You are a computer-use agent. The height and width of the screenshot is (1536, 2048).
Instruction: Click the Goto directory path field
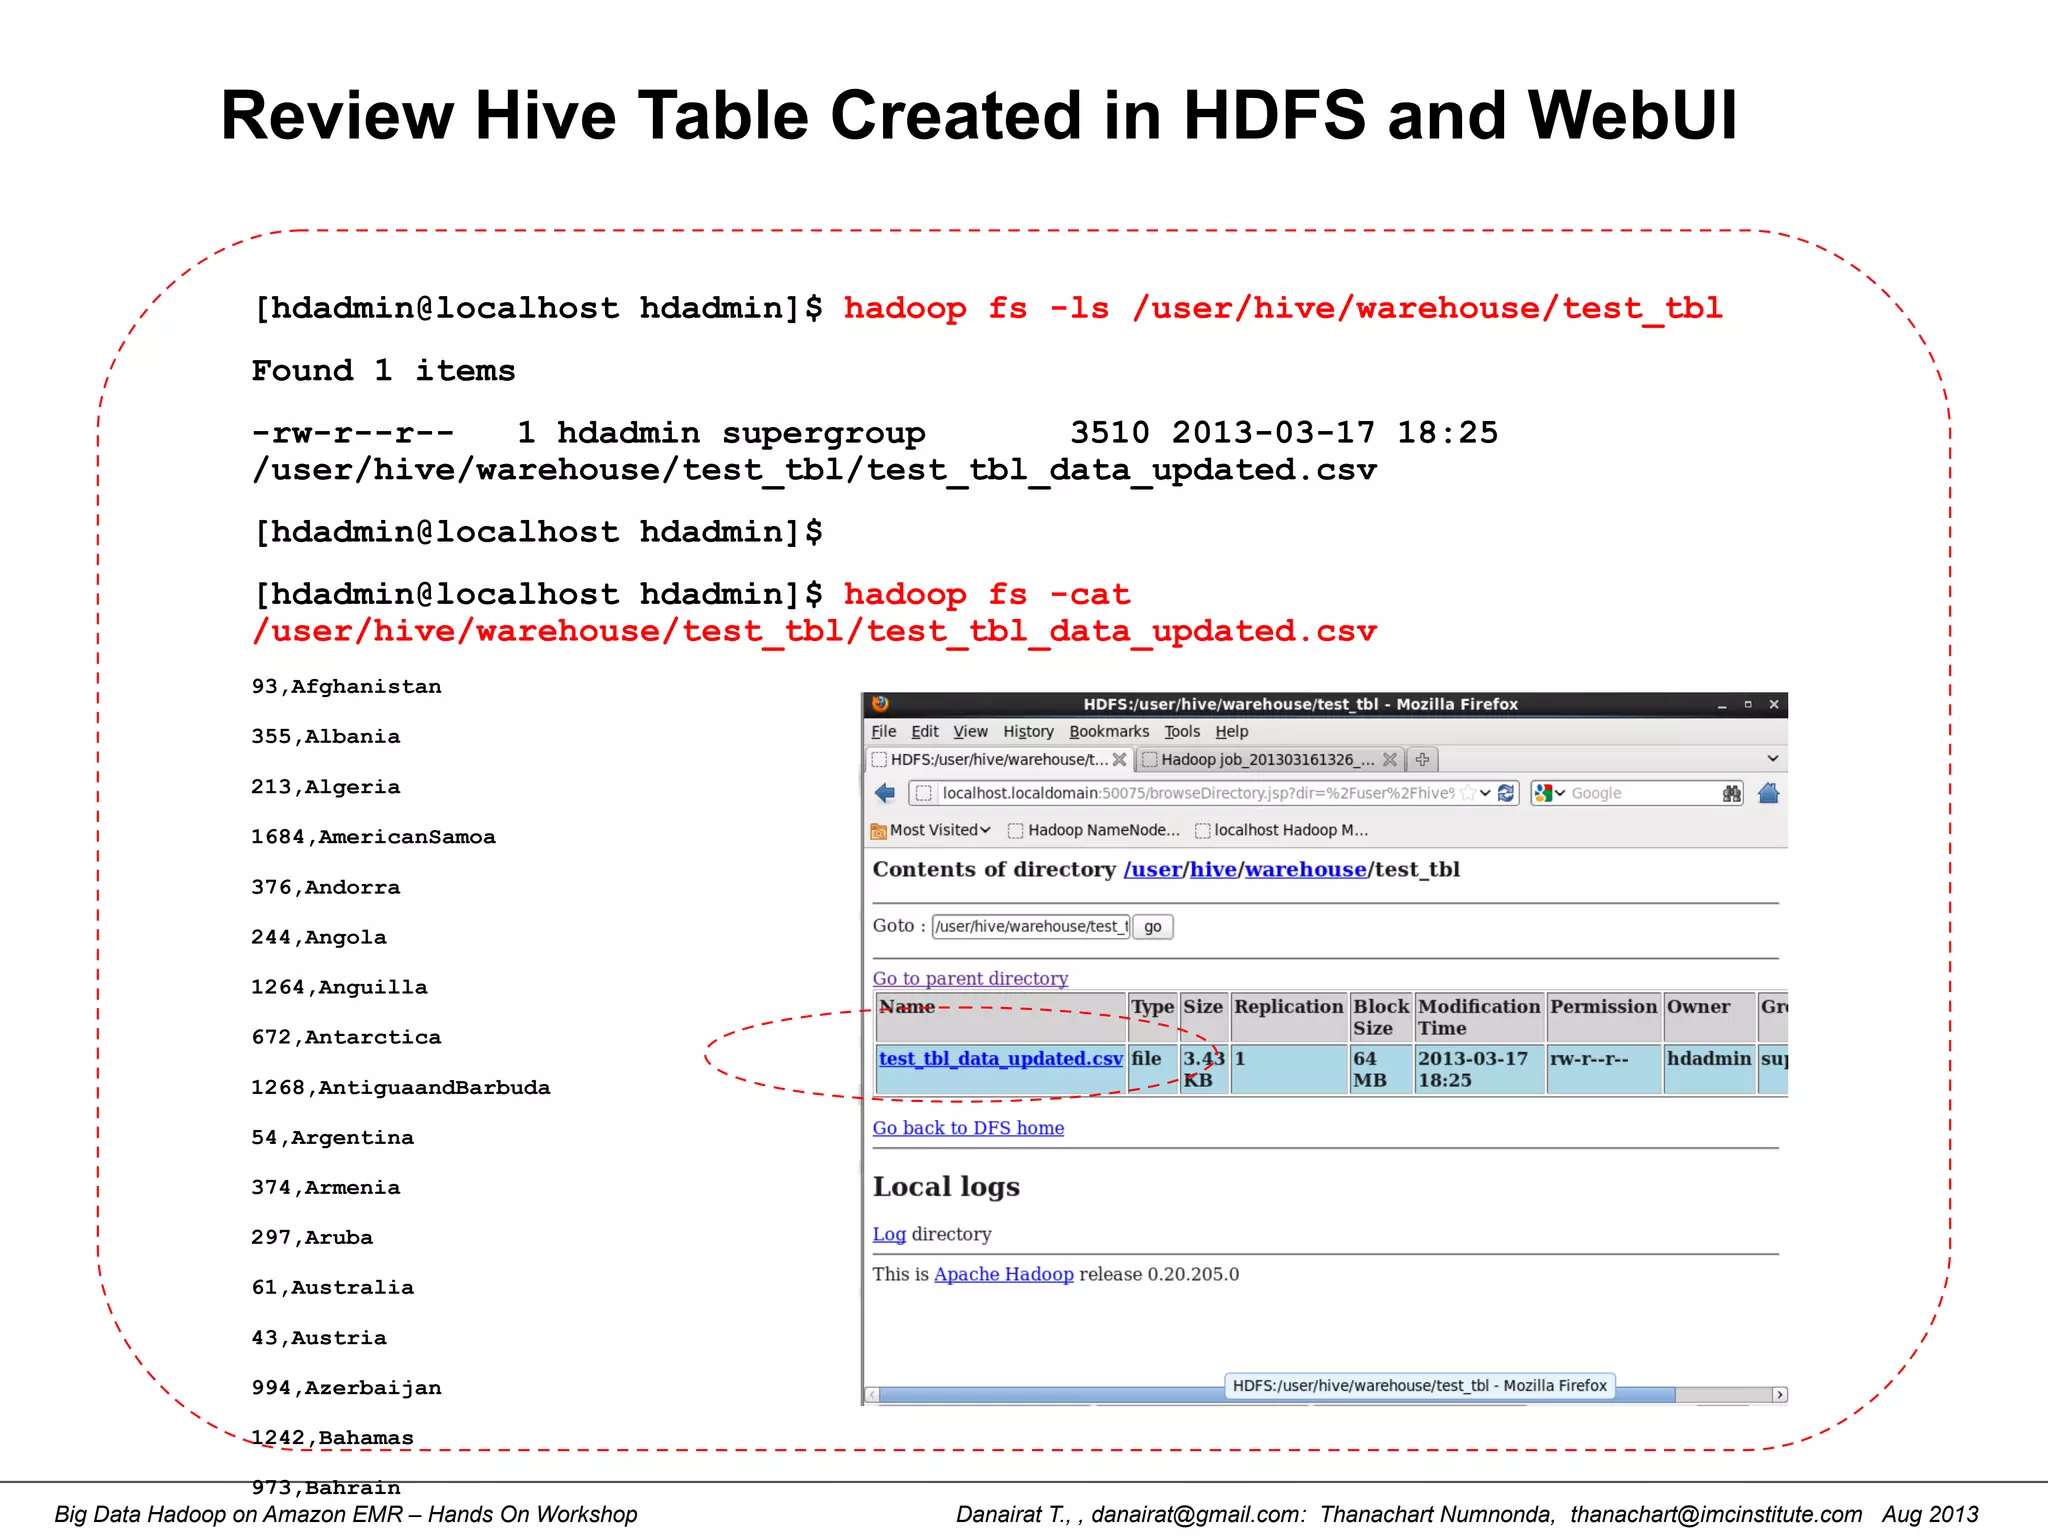coord(1030,926)
